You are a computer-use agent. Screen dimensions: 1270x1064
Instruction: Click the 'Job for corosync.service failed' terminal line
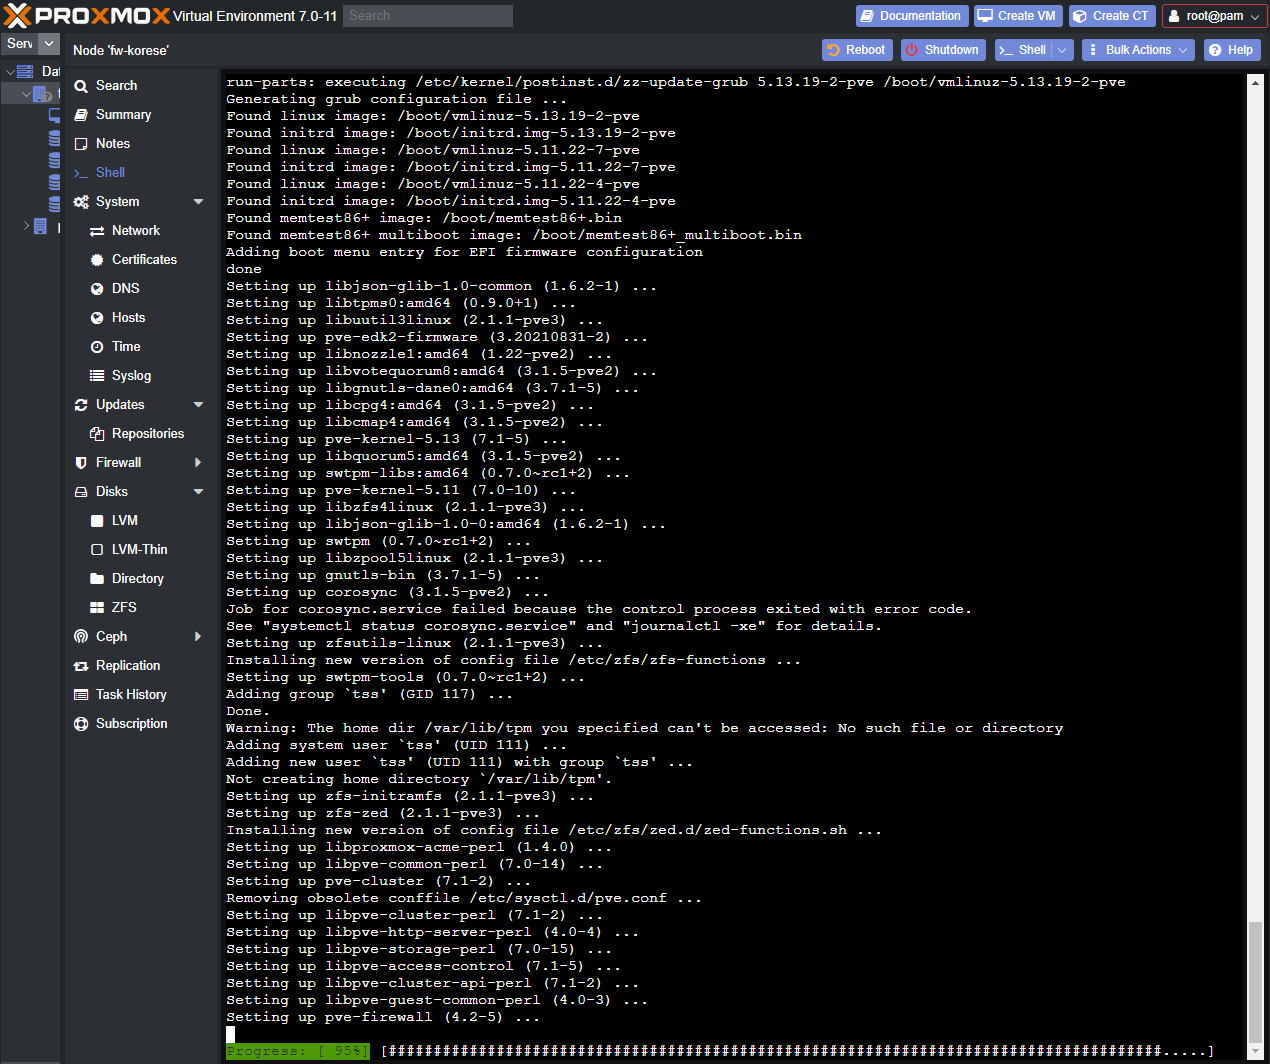[x=598, y=609]
